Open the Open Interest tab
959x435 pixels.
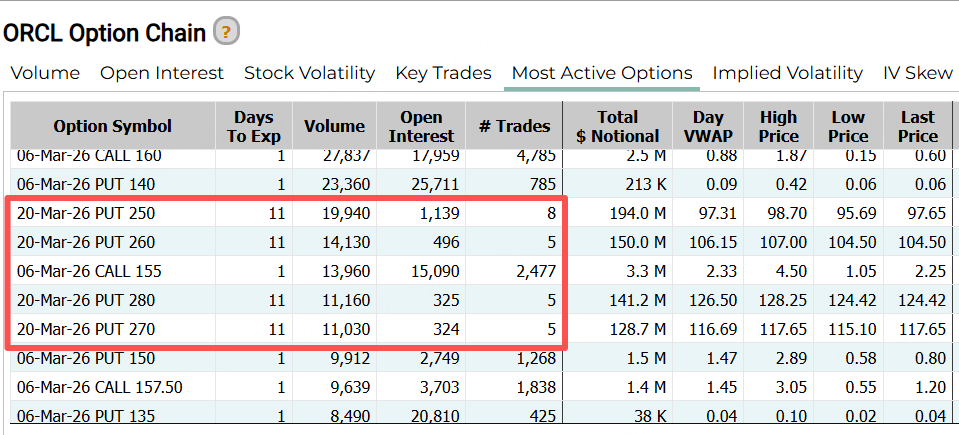click(x=162, y=73)
